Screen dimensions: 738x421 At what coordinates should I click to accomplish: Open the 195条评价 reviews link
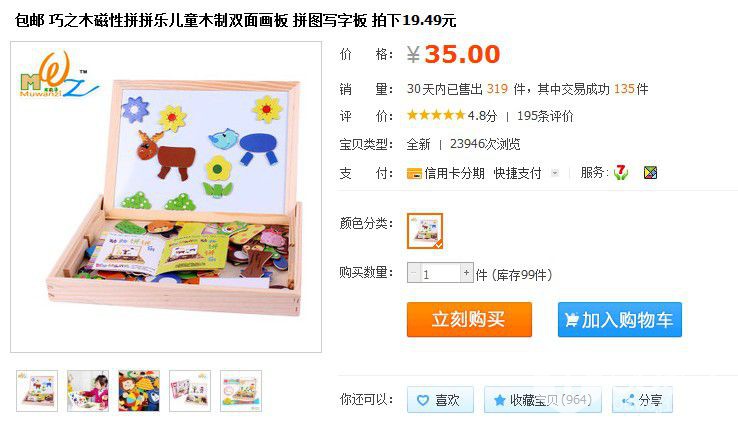tap(545, 116)
